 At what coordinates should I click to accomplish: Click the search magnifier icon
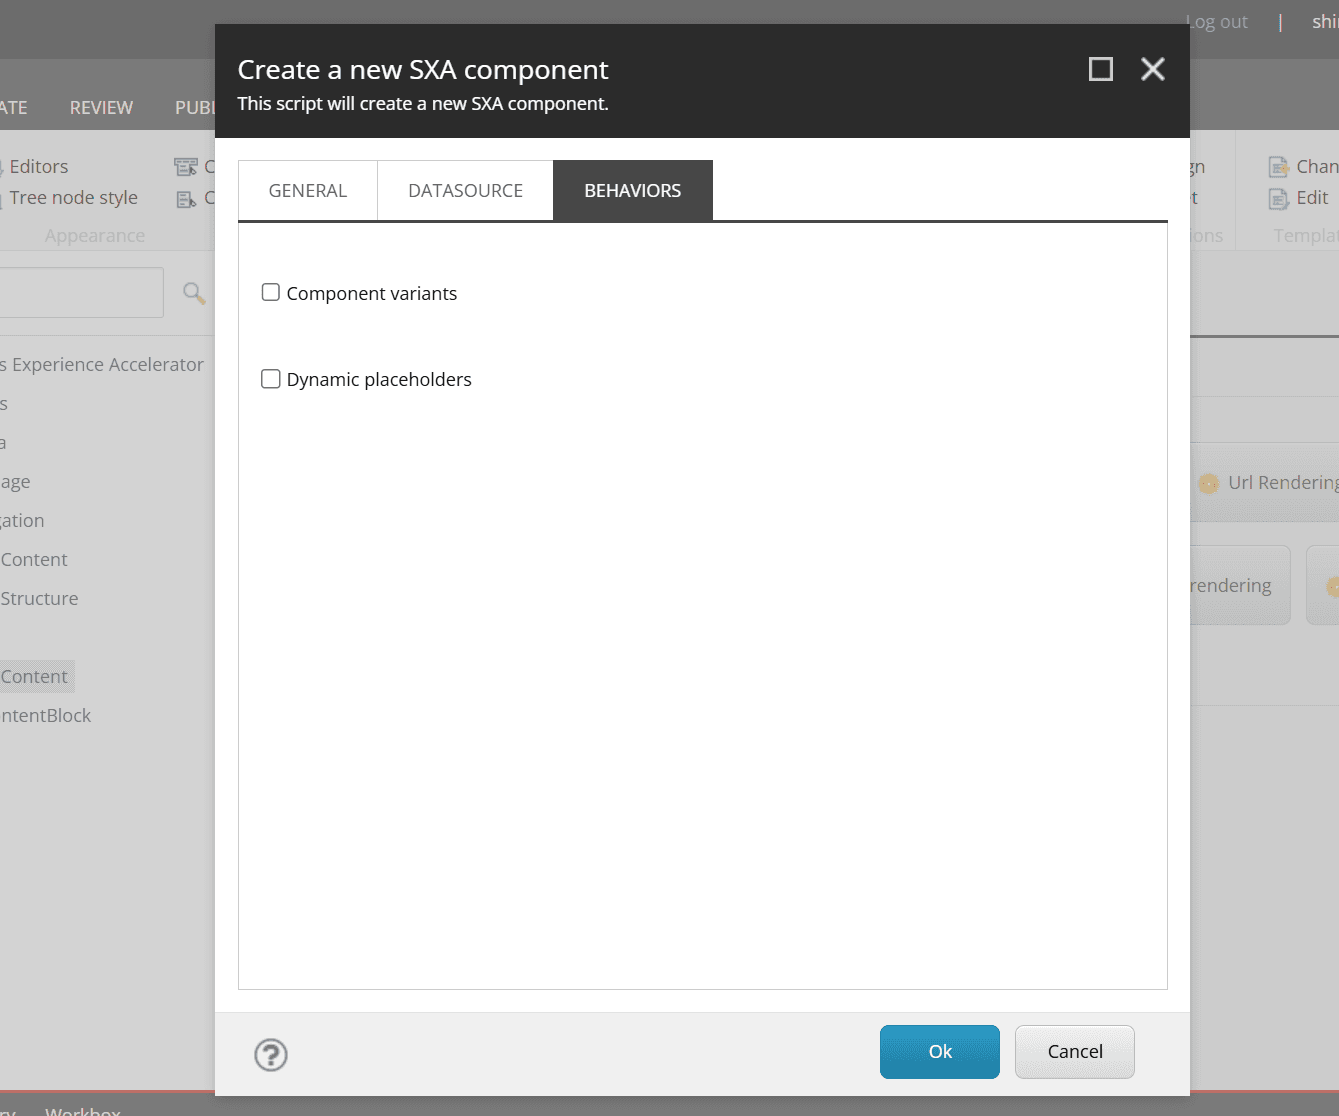tap(194, 292)
